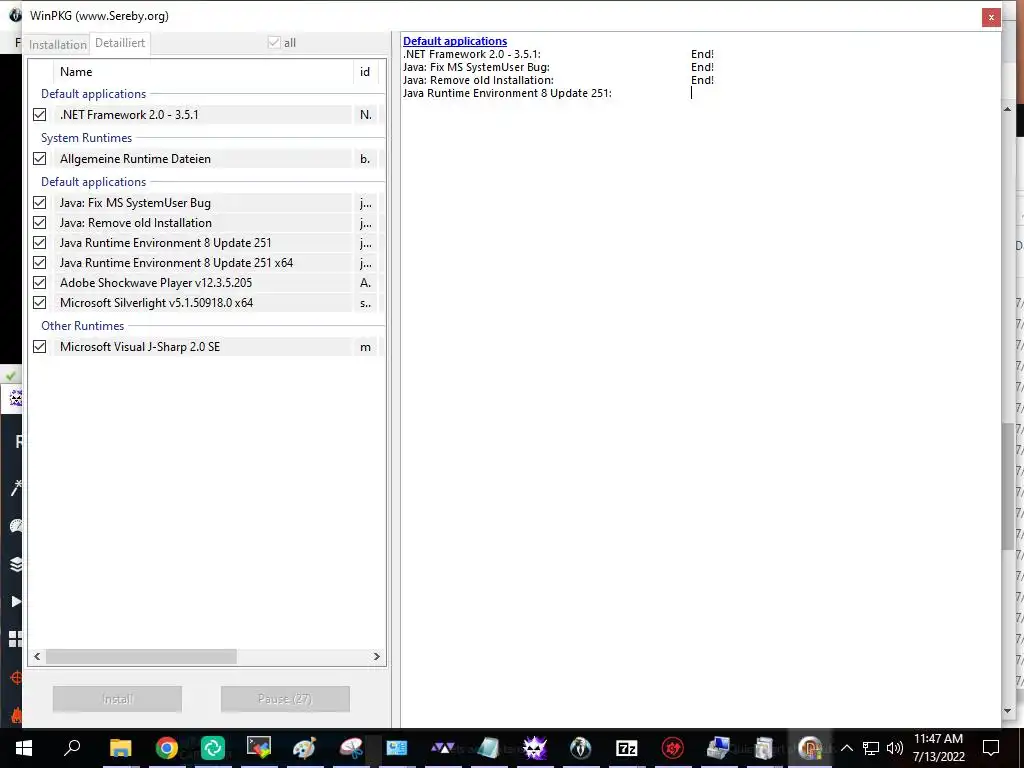
Task: Open the Paint palette taskbar icon
Action: pyautogui.click(x=304, y=748)
